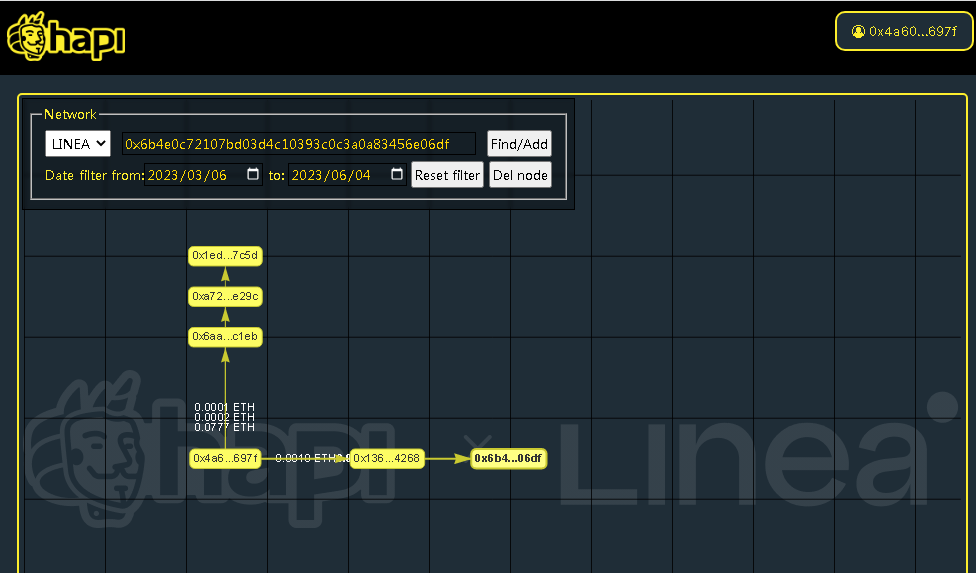
Task: Click the date filter from field 2023/03/06
Action: 203,175
